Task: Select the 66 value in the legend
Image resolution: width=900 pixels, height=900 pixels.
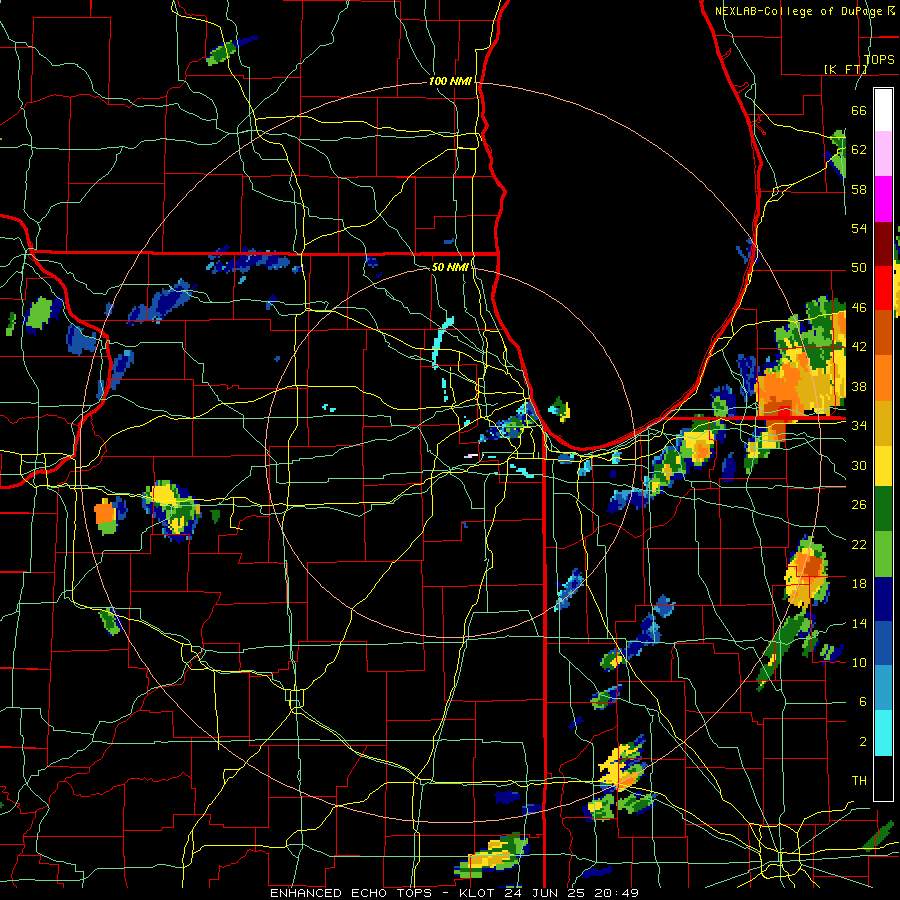Action: point(859,110)
